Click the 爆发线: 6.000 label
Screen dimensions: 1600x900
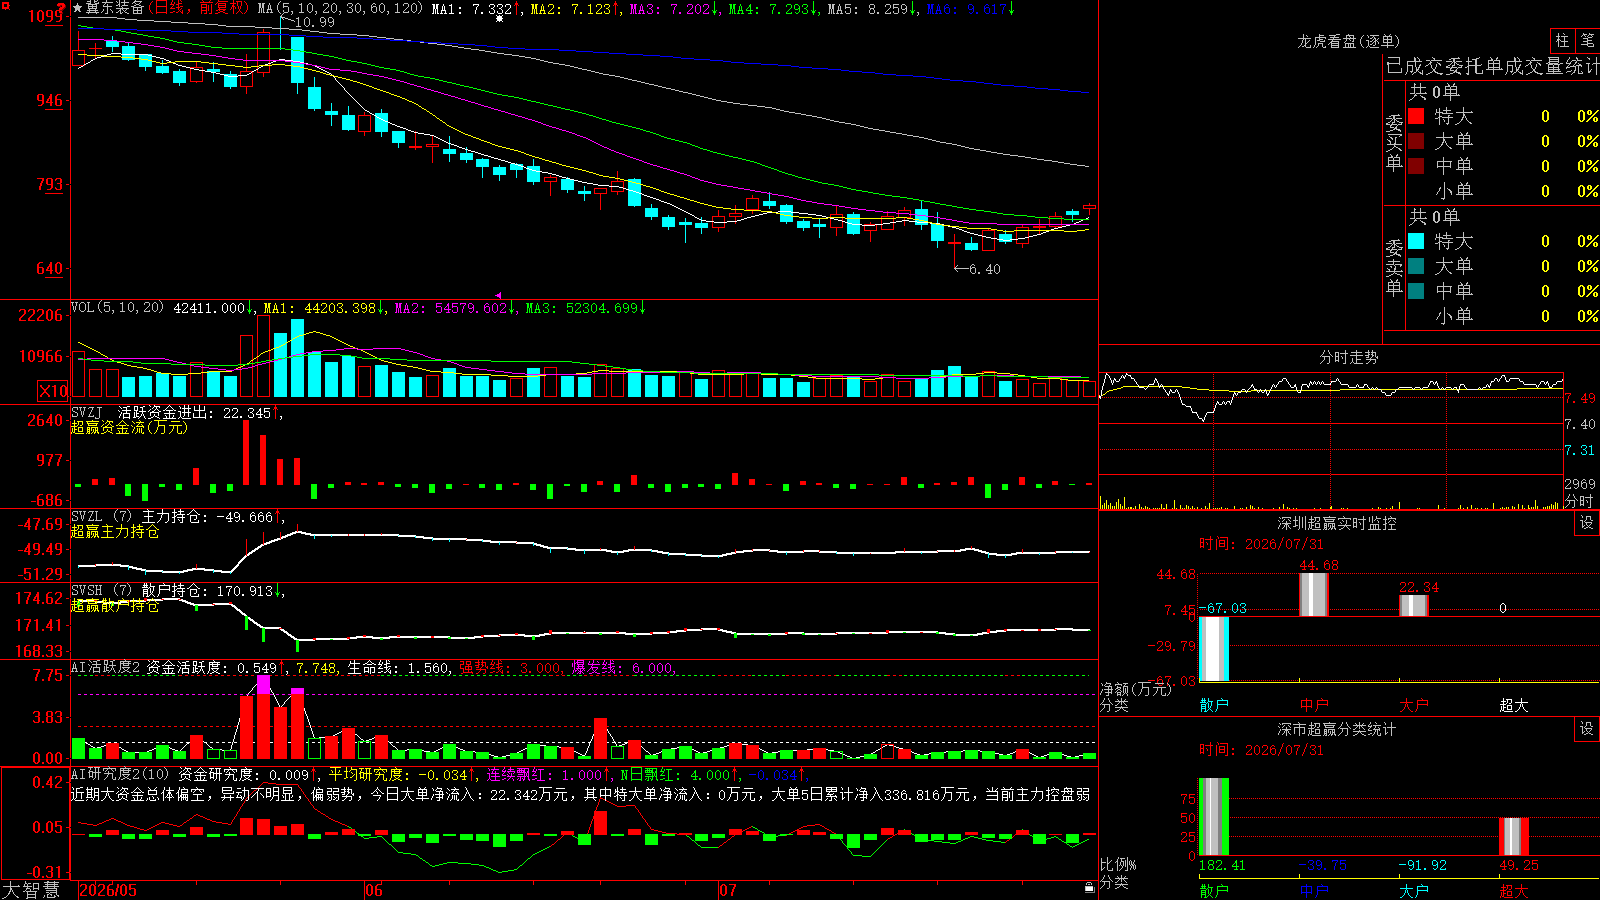[x=622, y=667]
